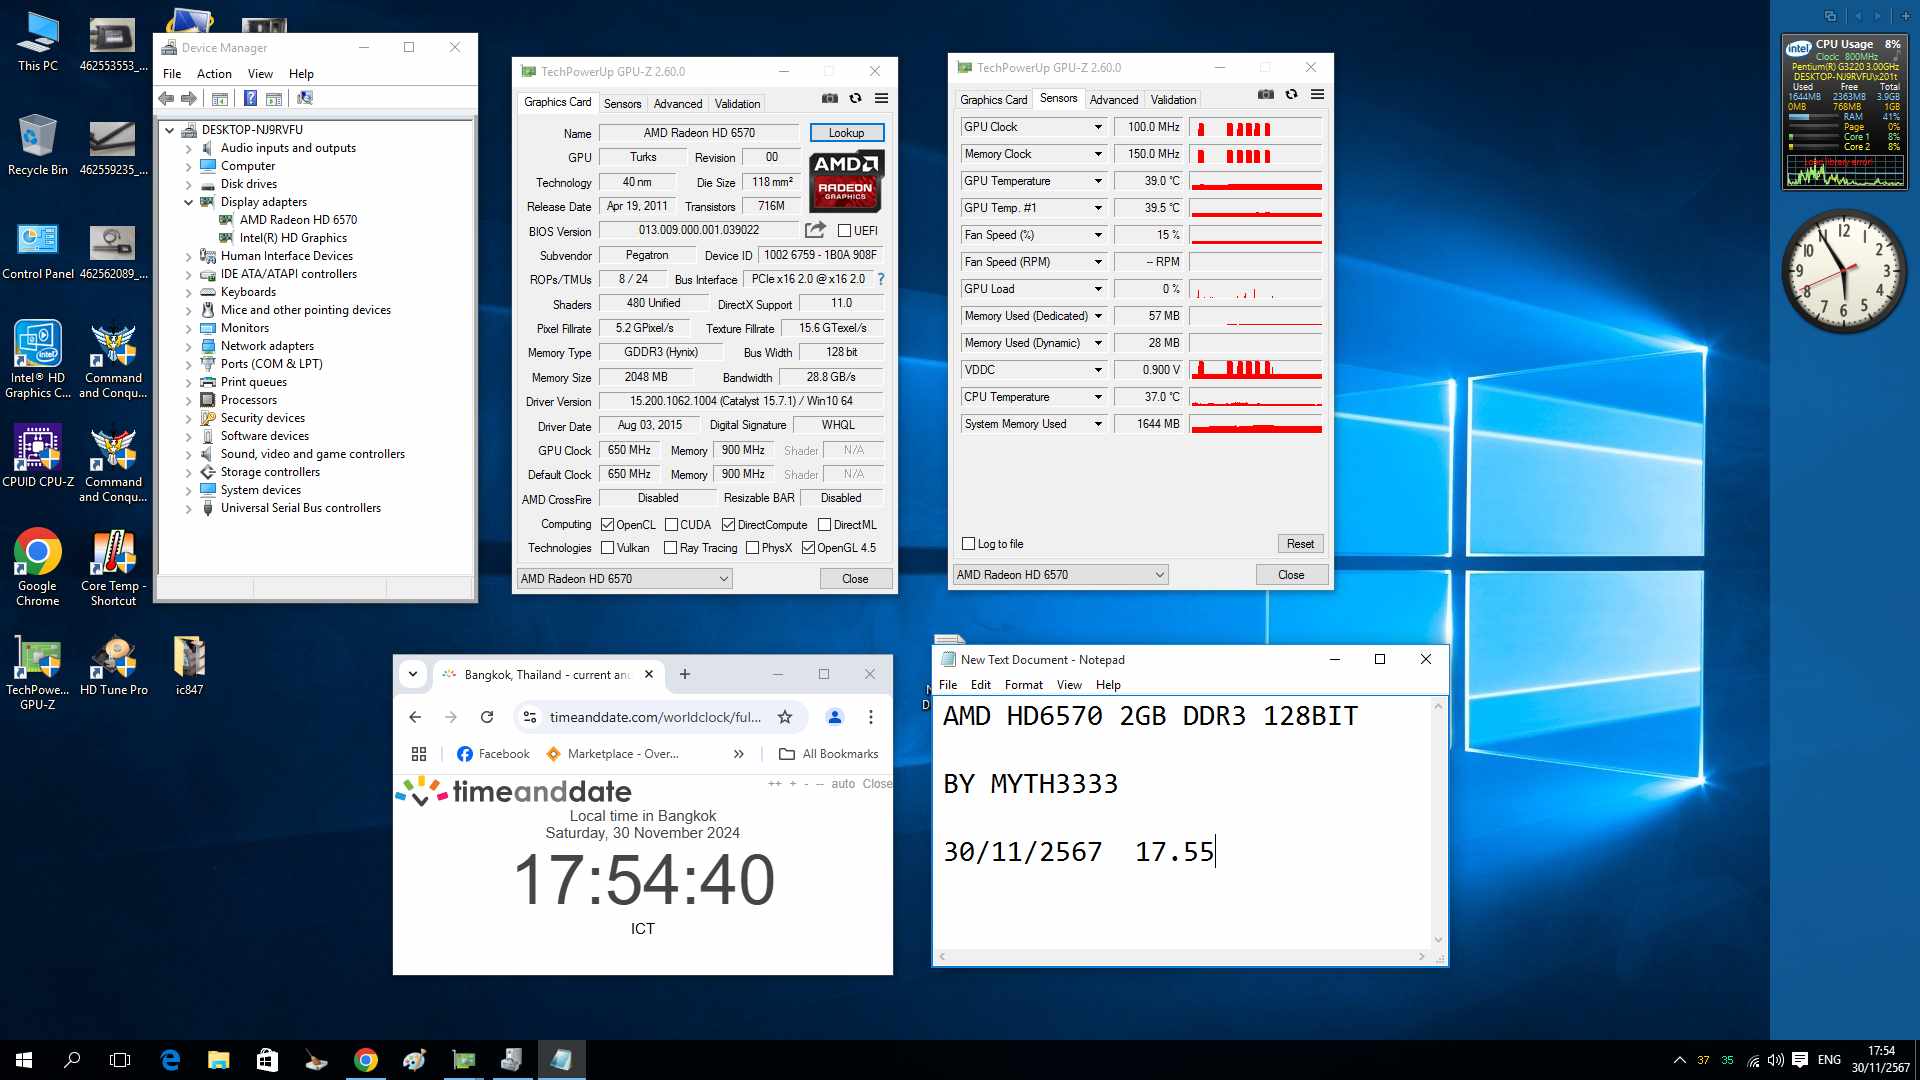Click refresh icon in GPU-Z Graphics Card window
1920x1080 pixels.
[855, 98]
